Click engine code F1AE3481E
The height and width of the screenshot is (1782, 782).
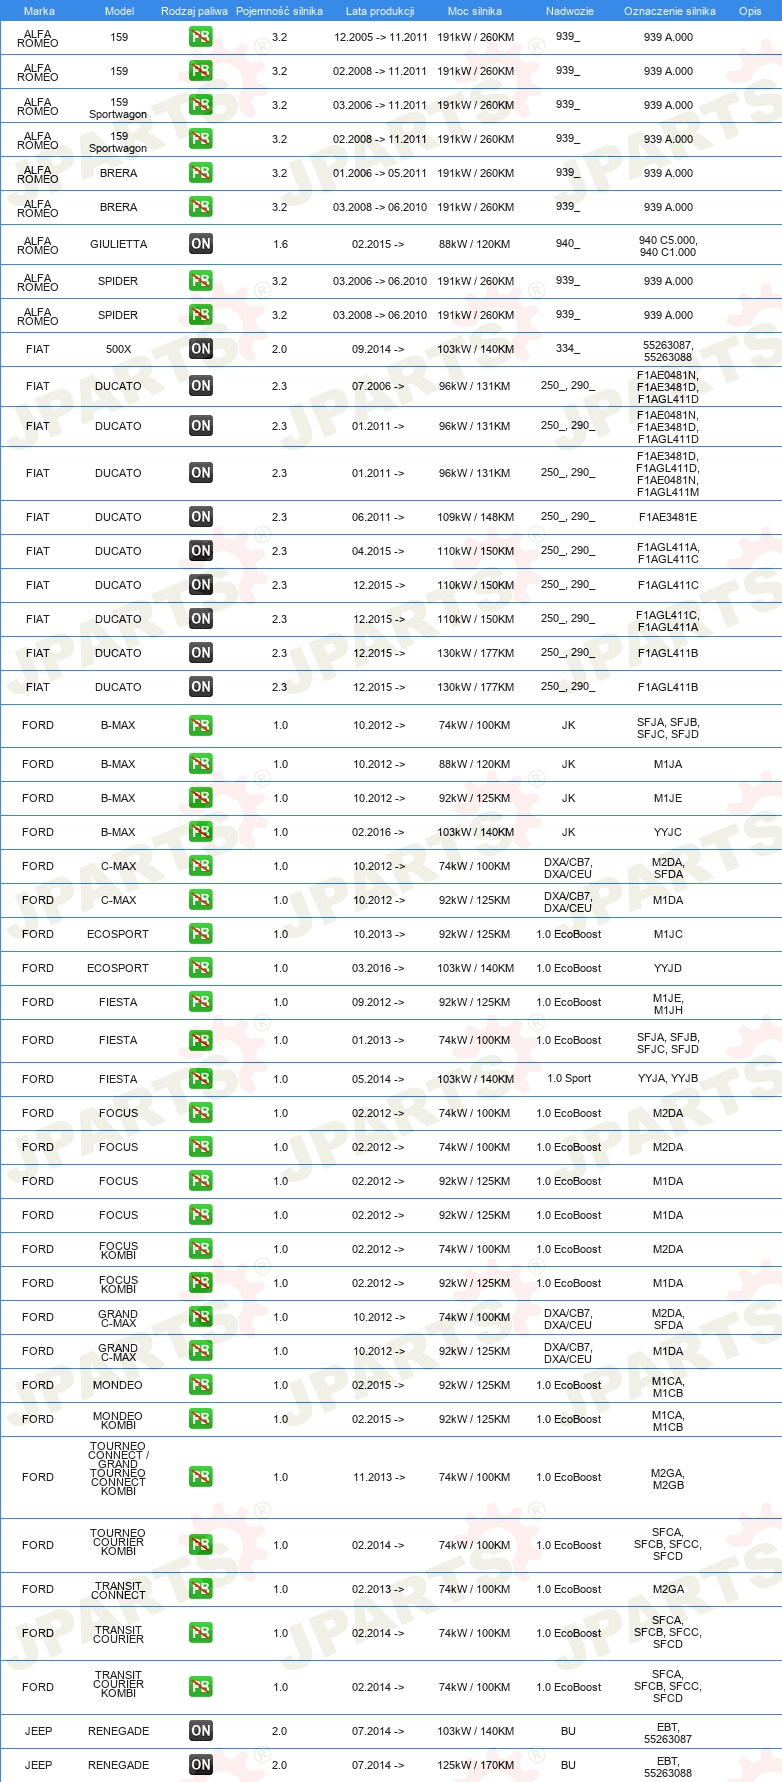[668, 517]
